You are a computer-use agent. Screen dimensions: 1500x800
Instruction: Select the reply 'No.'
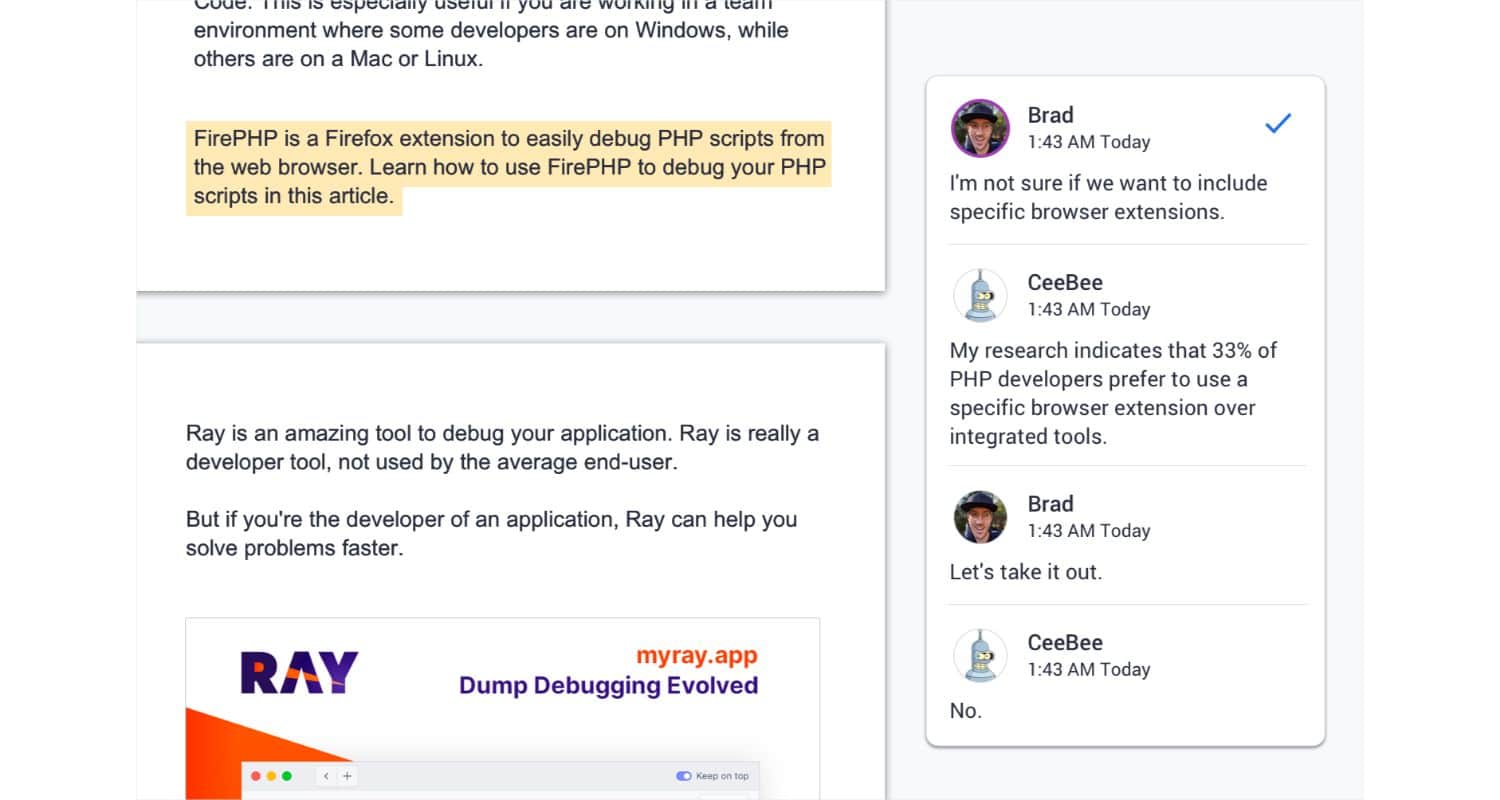click(966, 711)
